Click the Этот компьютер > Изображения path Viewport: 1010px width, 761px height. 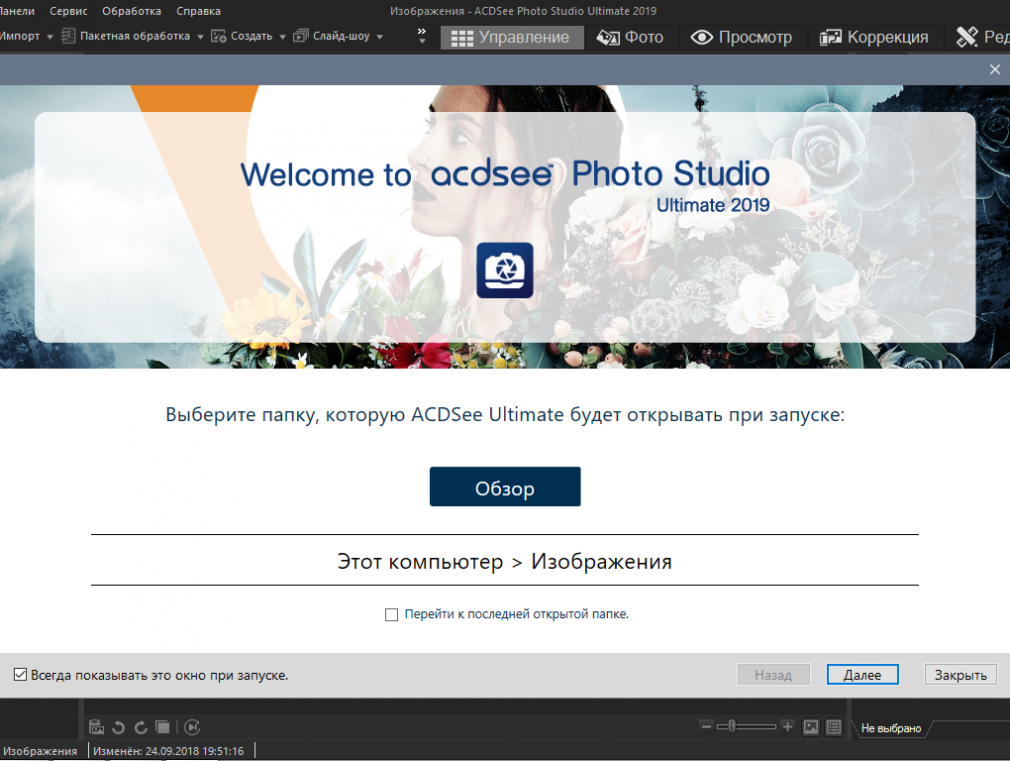coord(504,561)
